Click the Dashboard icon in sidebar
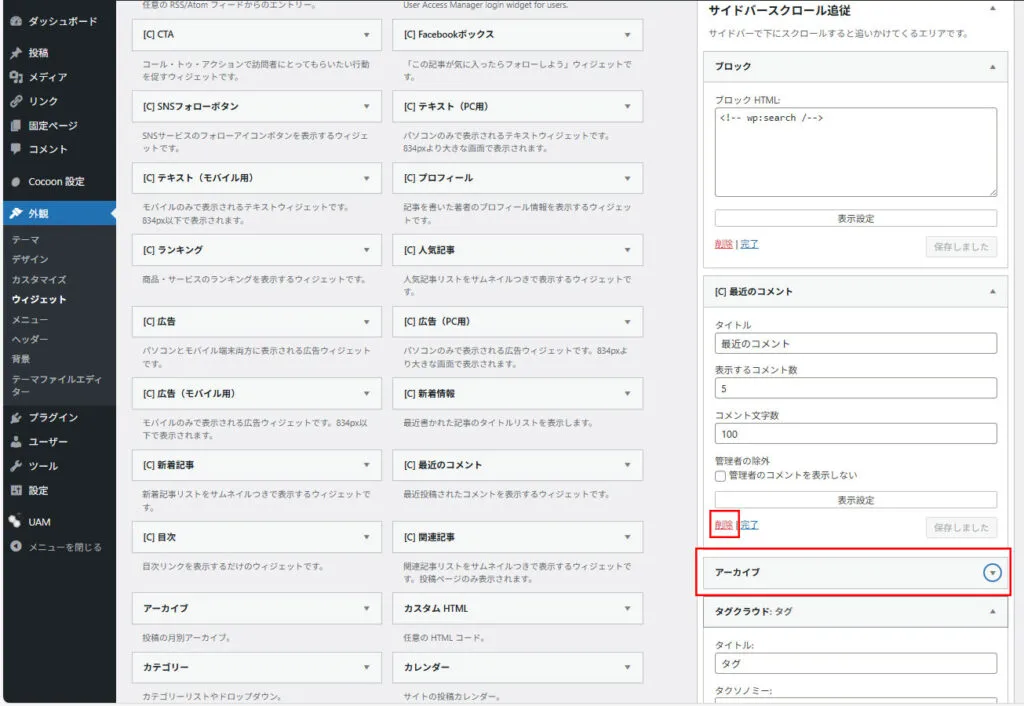 point(16,20)
